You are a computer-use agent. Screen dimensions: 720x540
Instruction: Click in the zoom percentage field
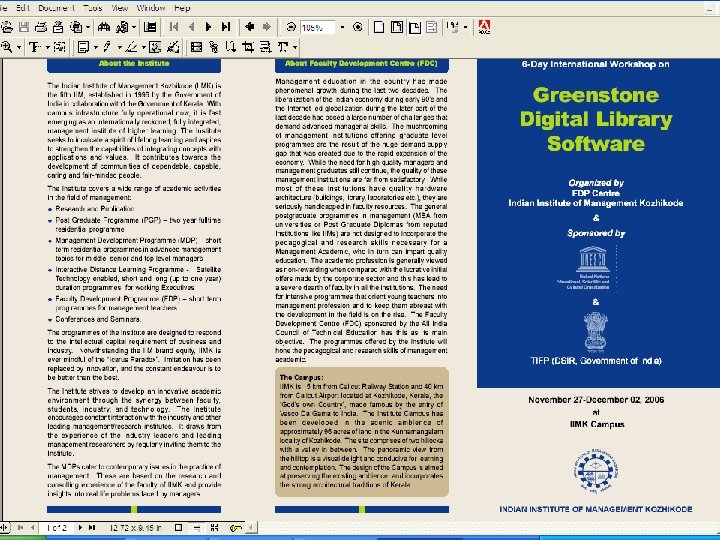click(318, 28)
